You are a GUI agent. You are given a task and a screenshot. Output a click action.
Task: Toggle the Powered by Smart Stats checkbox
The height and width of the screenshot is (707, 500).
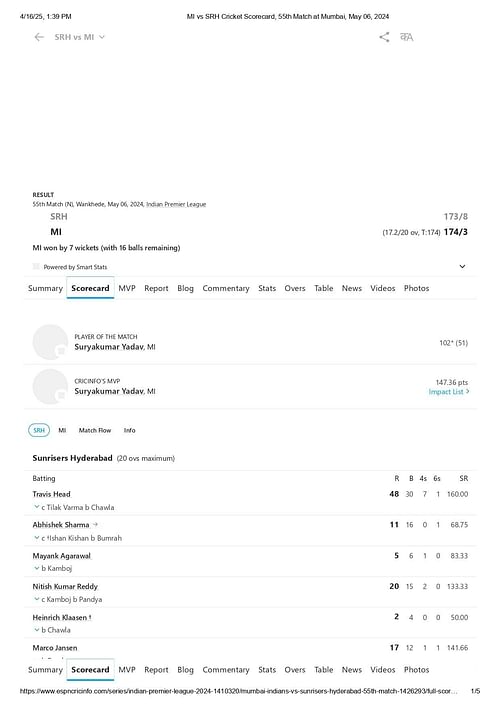pyautogui.click(x=36, y=266)
